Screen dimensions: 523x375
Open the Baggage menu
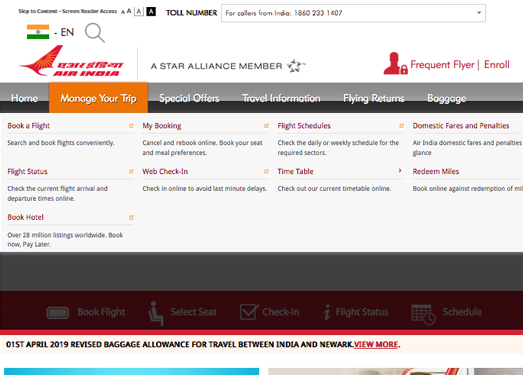click(447, 98)
